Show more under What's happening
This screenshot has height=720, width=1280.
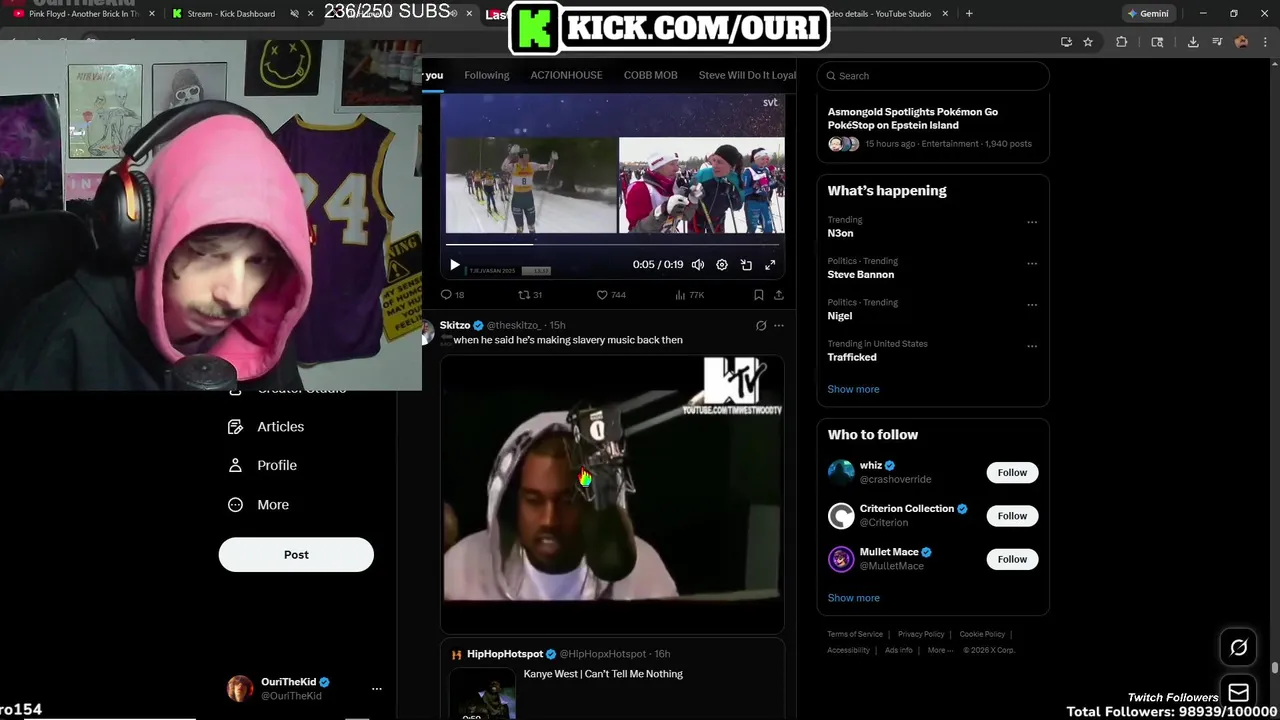click(x=853, y=389)
